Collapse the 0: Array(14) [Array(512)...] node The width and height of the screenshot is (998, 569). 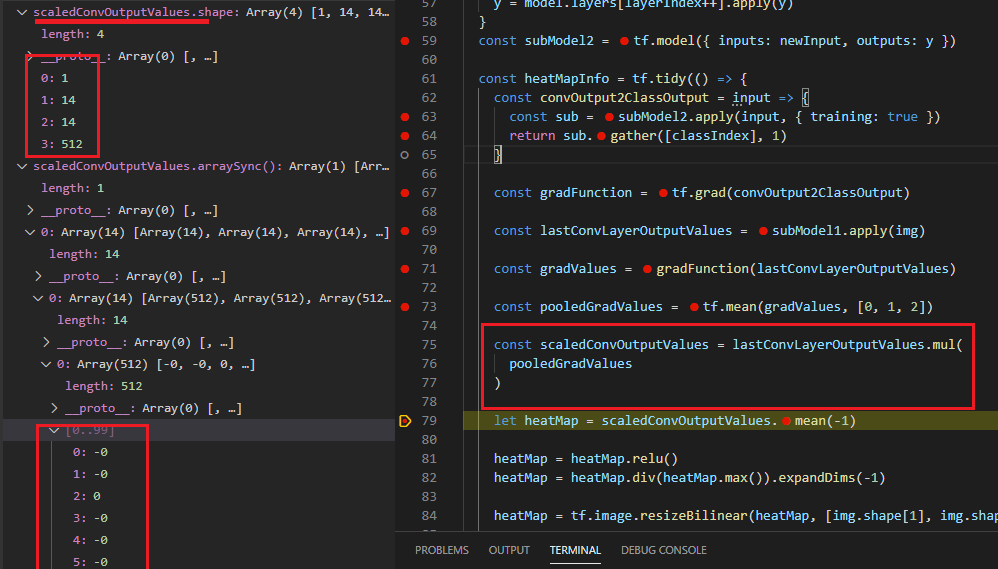[38, 298]
